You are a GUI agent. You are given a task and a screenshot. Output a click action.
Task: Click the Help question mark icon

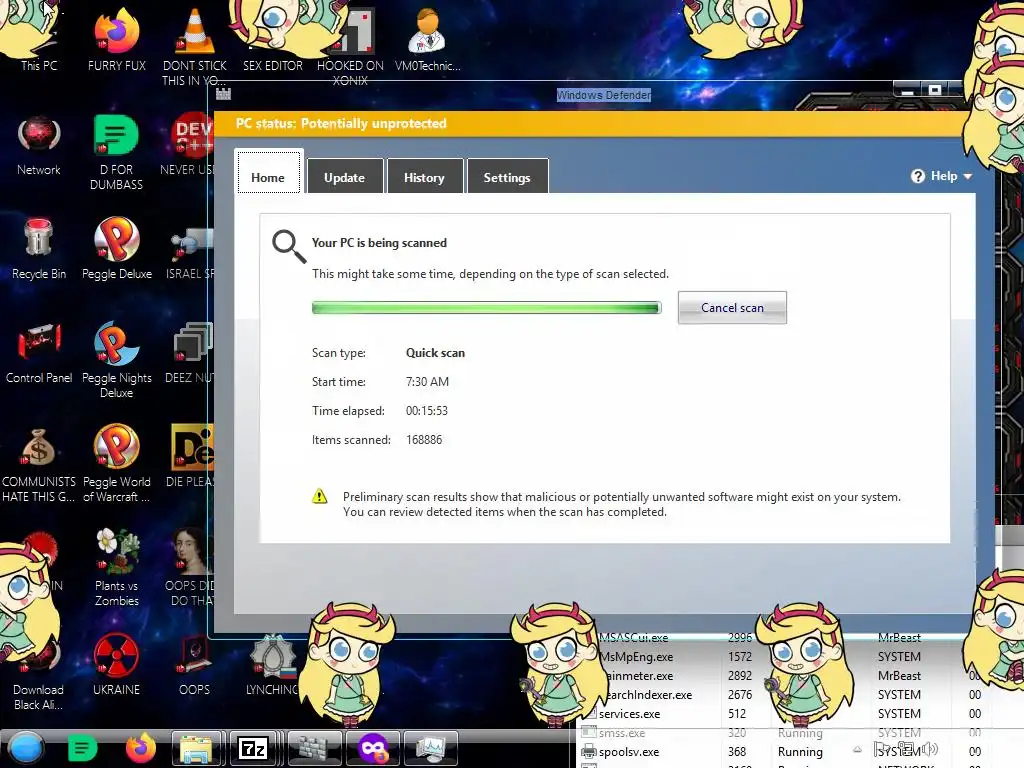(x=918, y=176)
